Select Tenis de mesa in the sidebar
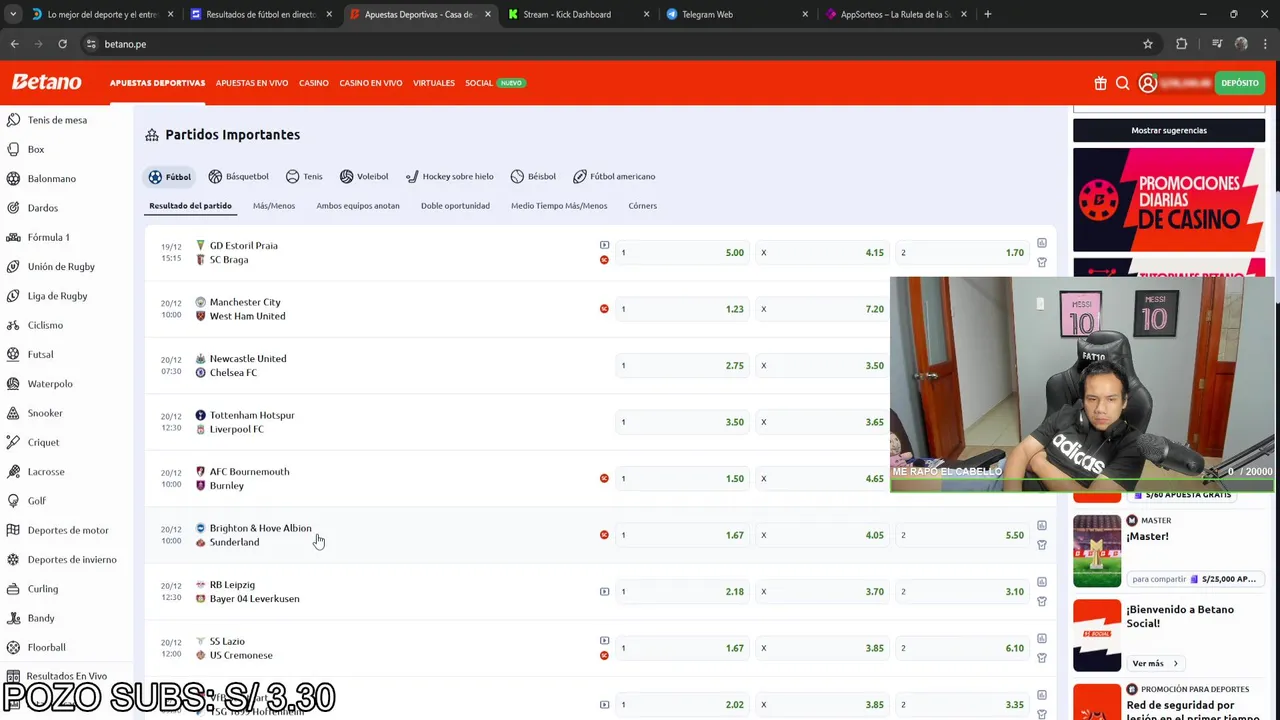 tap(57, 120)
